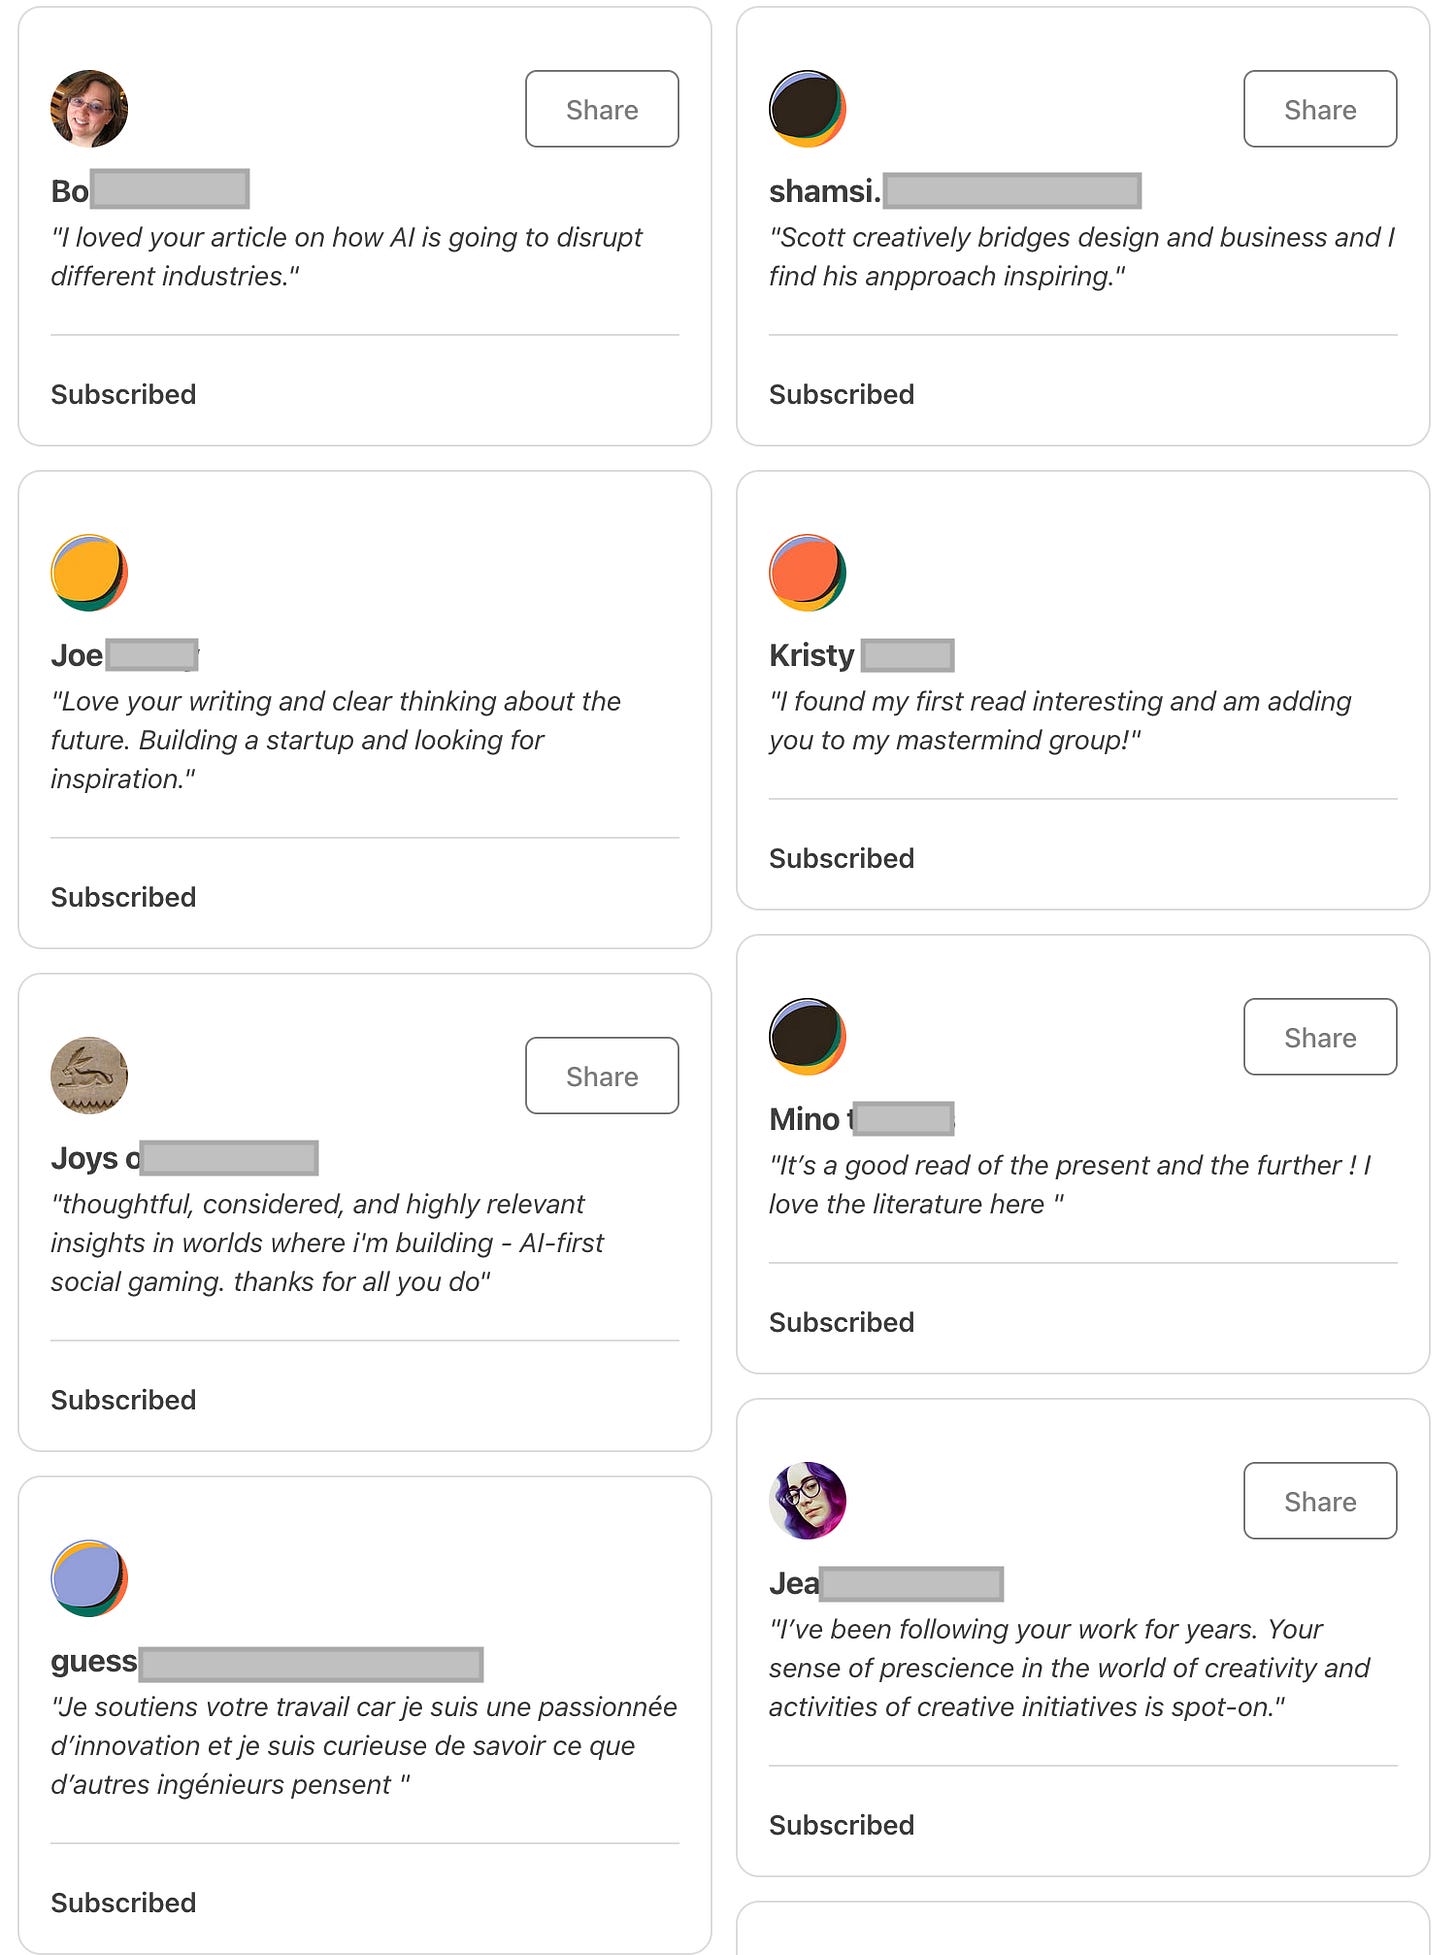Click the Subscribed label on Bo's card
1456x1955 pixels.
click(x=123, y=394)
